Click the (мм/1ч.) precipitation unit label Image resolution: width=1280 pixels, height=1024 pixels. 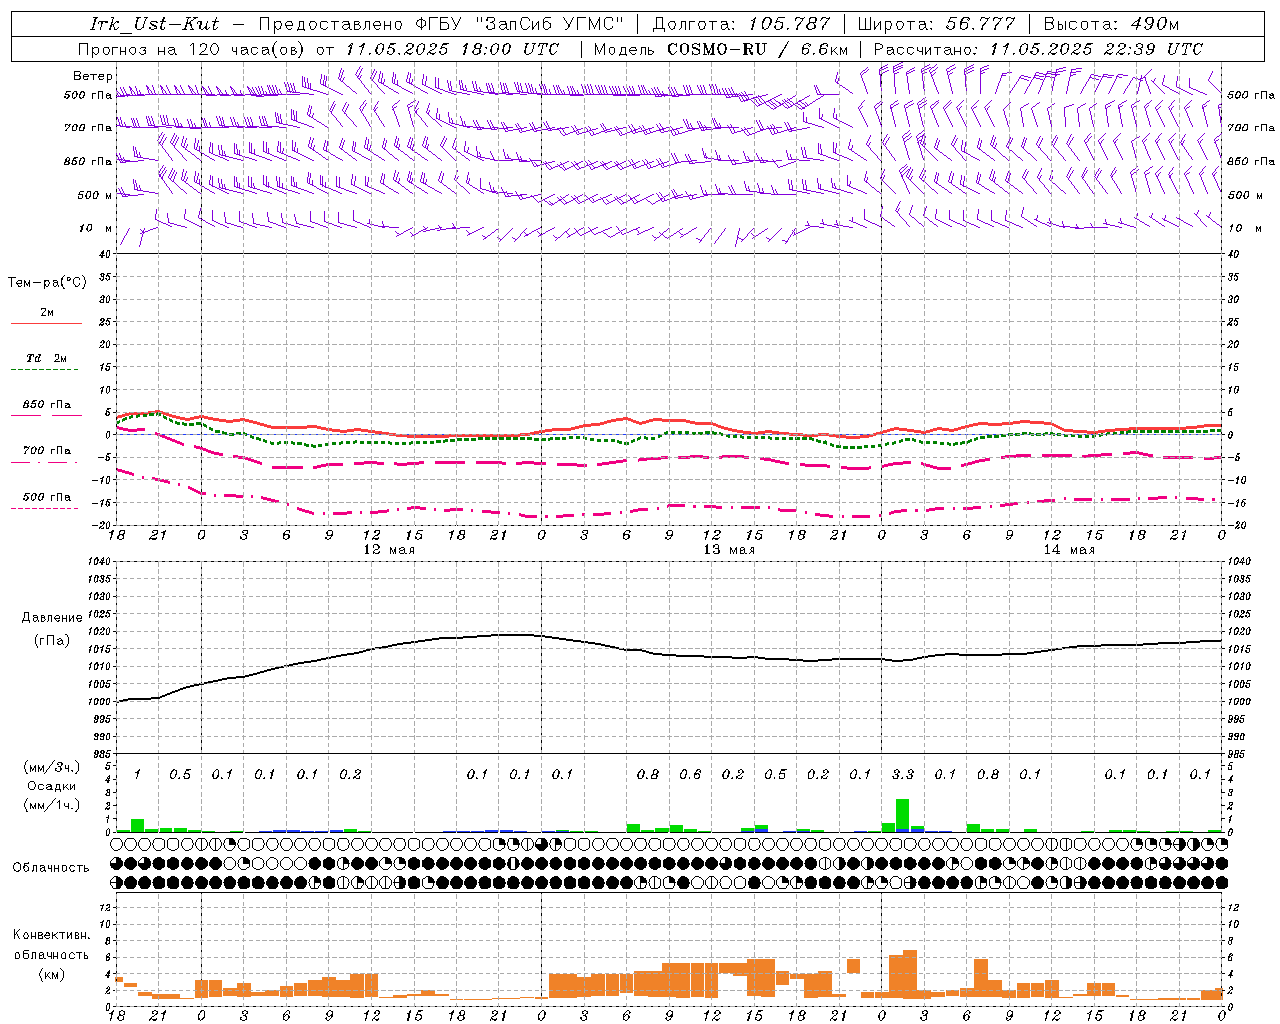(51, 805)
